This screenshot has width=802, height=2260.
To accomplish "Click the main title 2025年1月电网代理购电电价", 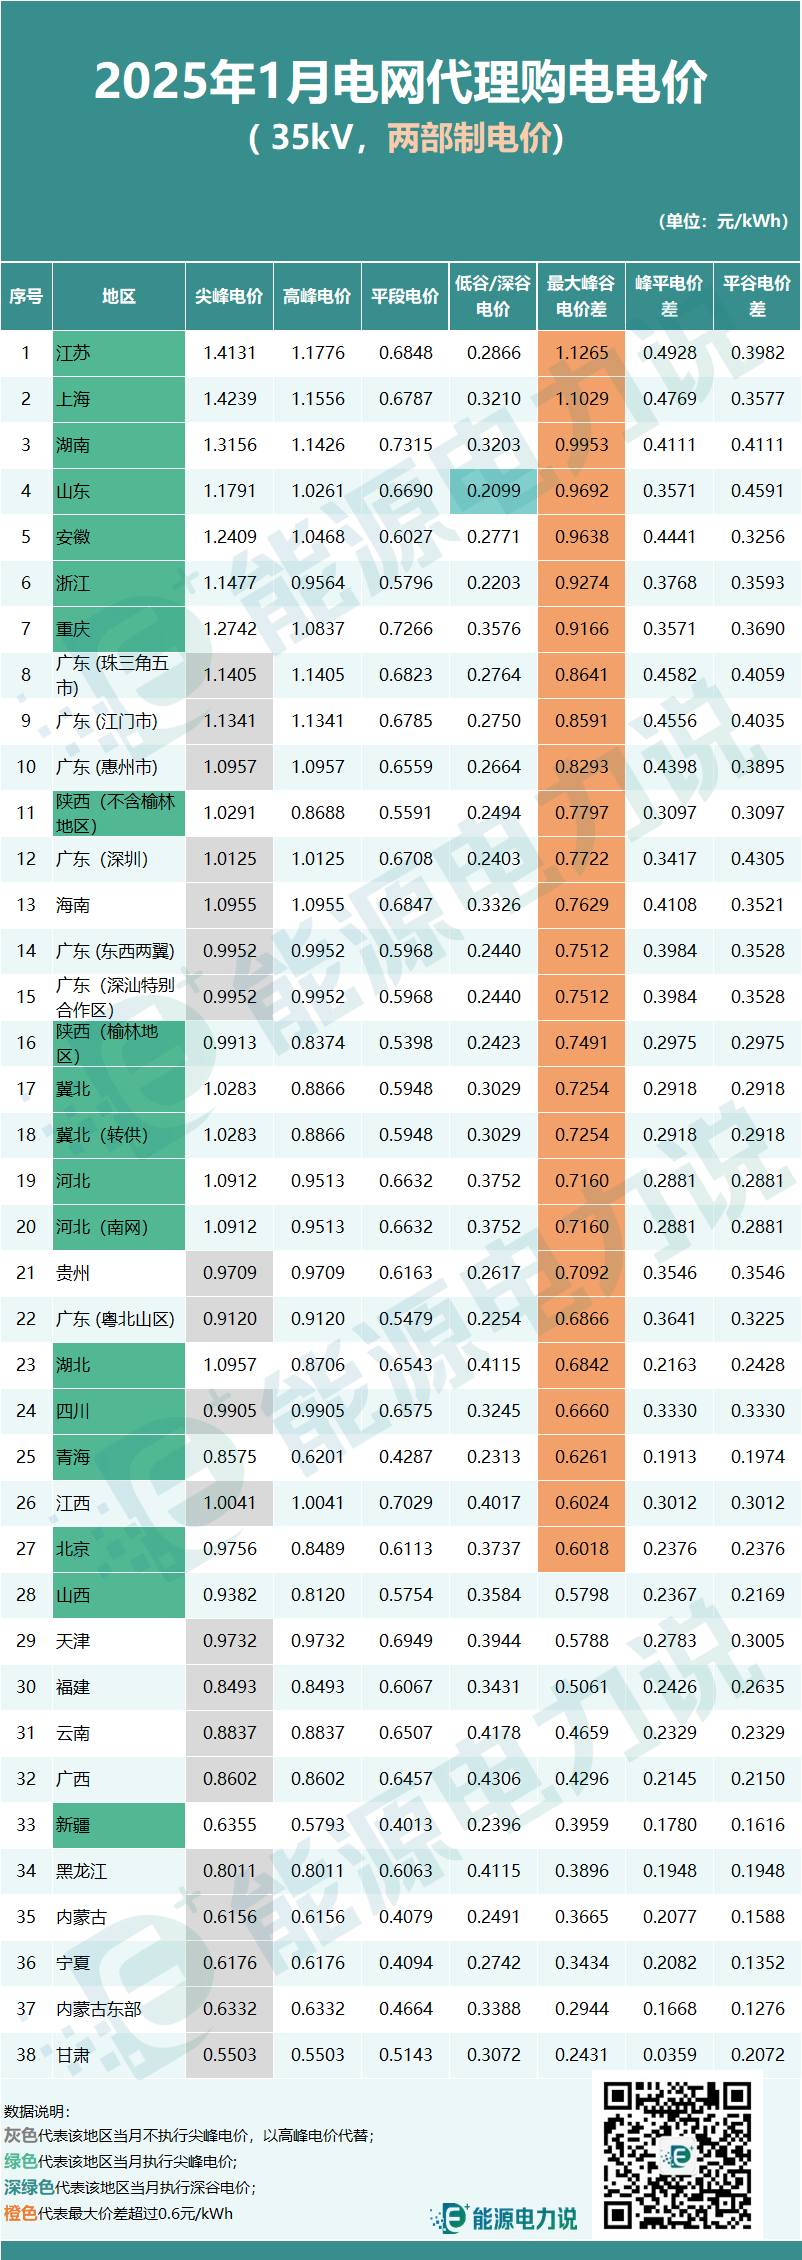I will click(x=401, y=81).
